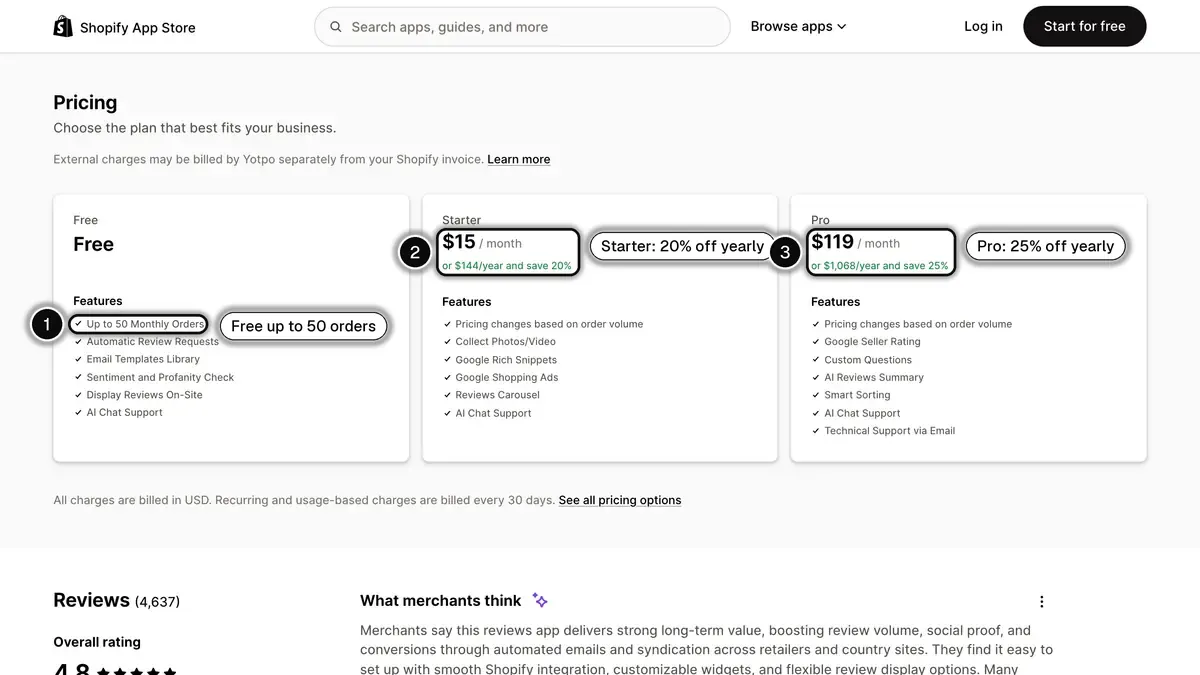Image resolution: width=1200 pixels, height=675 pixels.
Task: Click Reviews Carousel feature
Action: pyautogui.click(x=497, y=395)
